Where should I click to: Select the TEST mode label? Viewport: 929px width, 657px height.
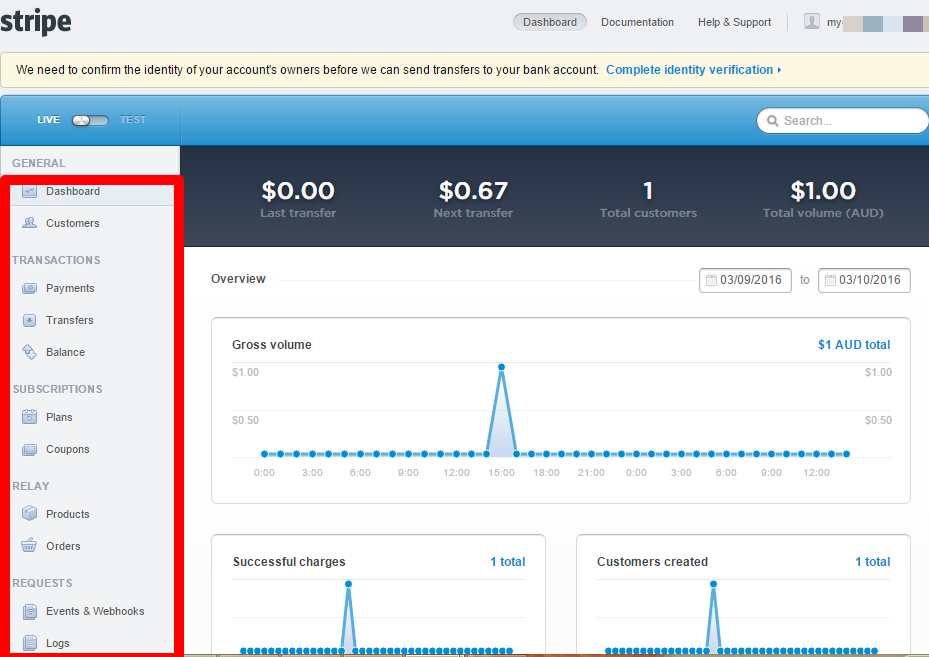[x=133, y=120]
